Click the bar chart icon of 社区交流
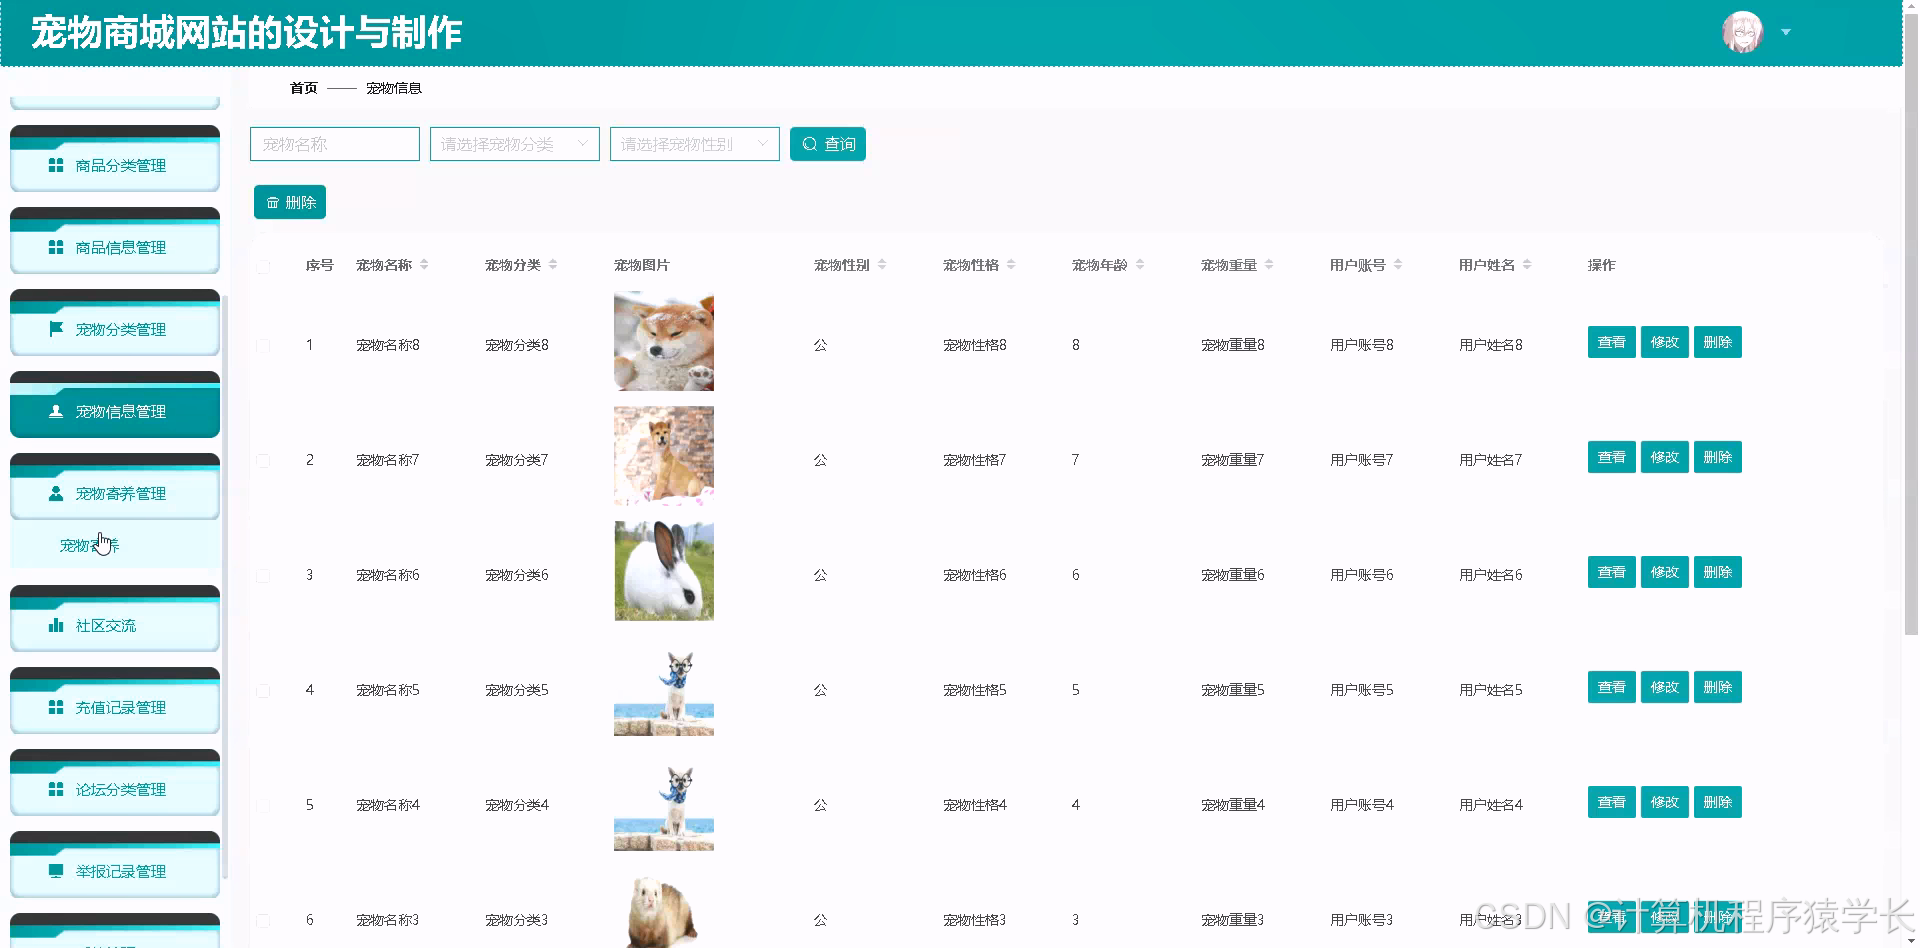This screenshot has height=948, width=1920. point(56,625)
